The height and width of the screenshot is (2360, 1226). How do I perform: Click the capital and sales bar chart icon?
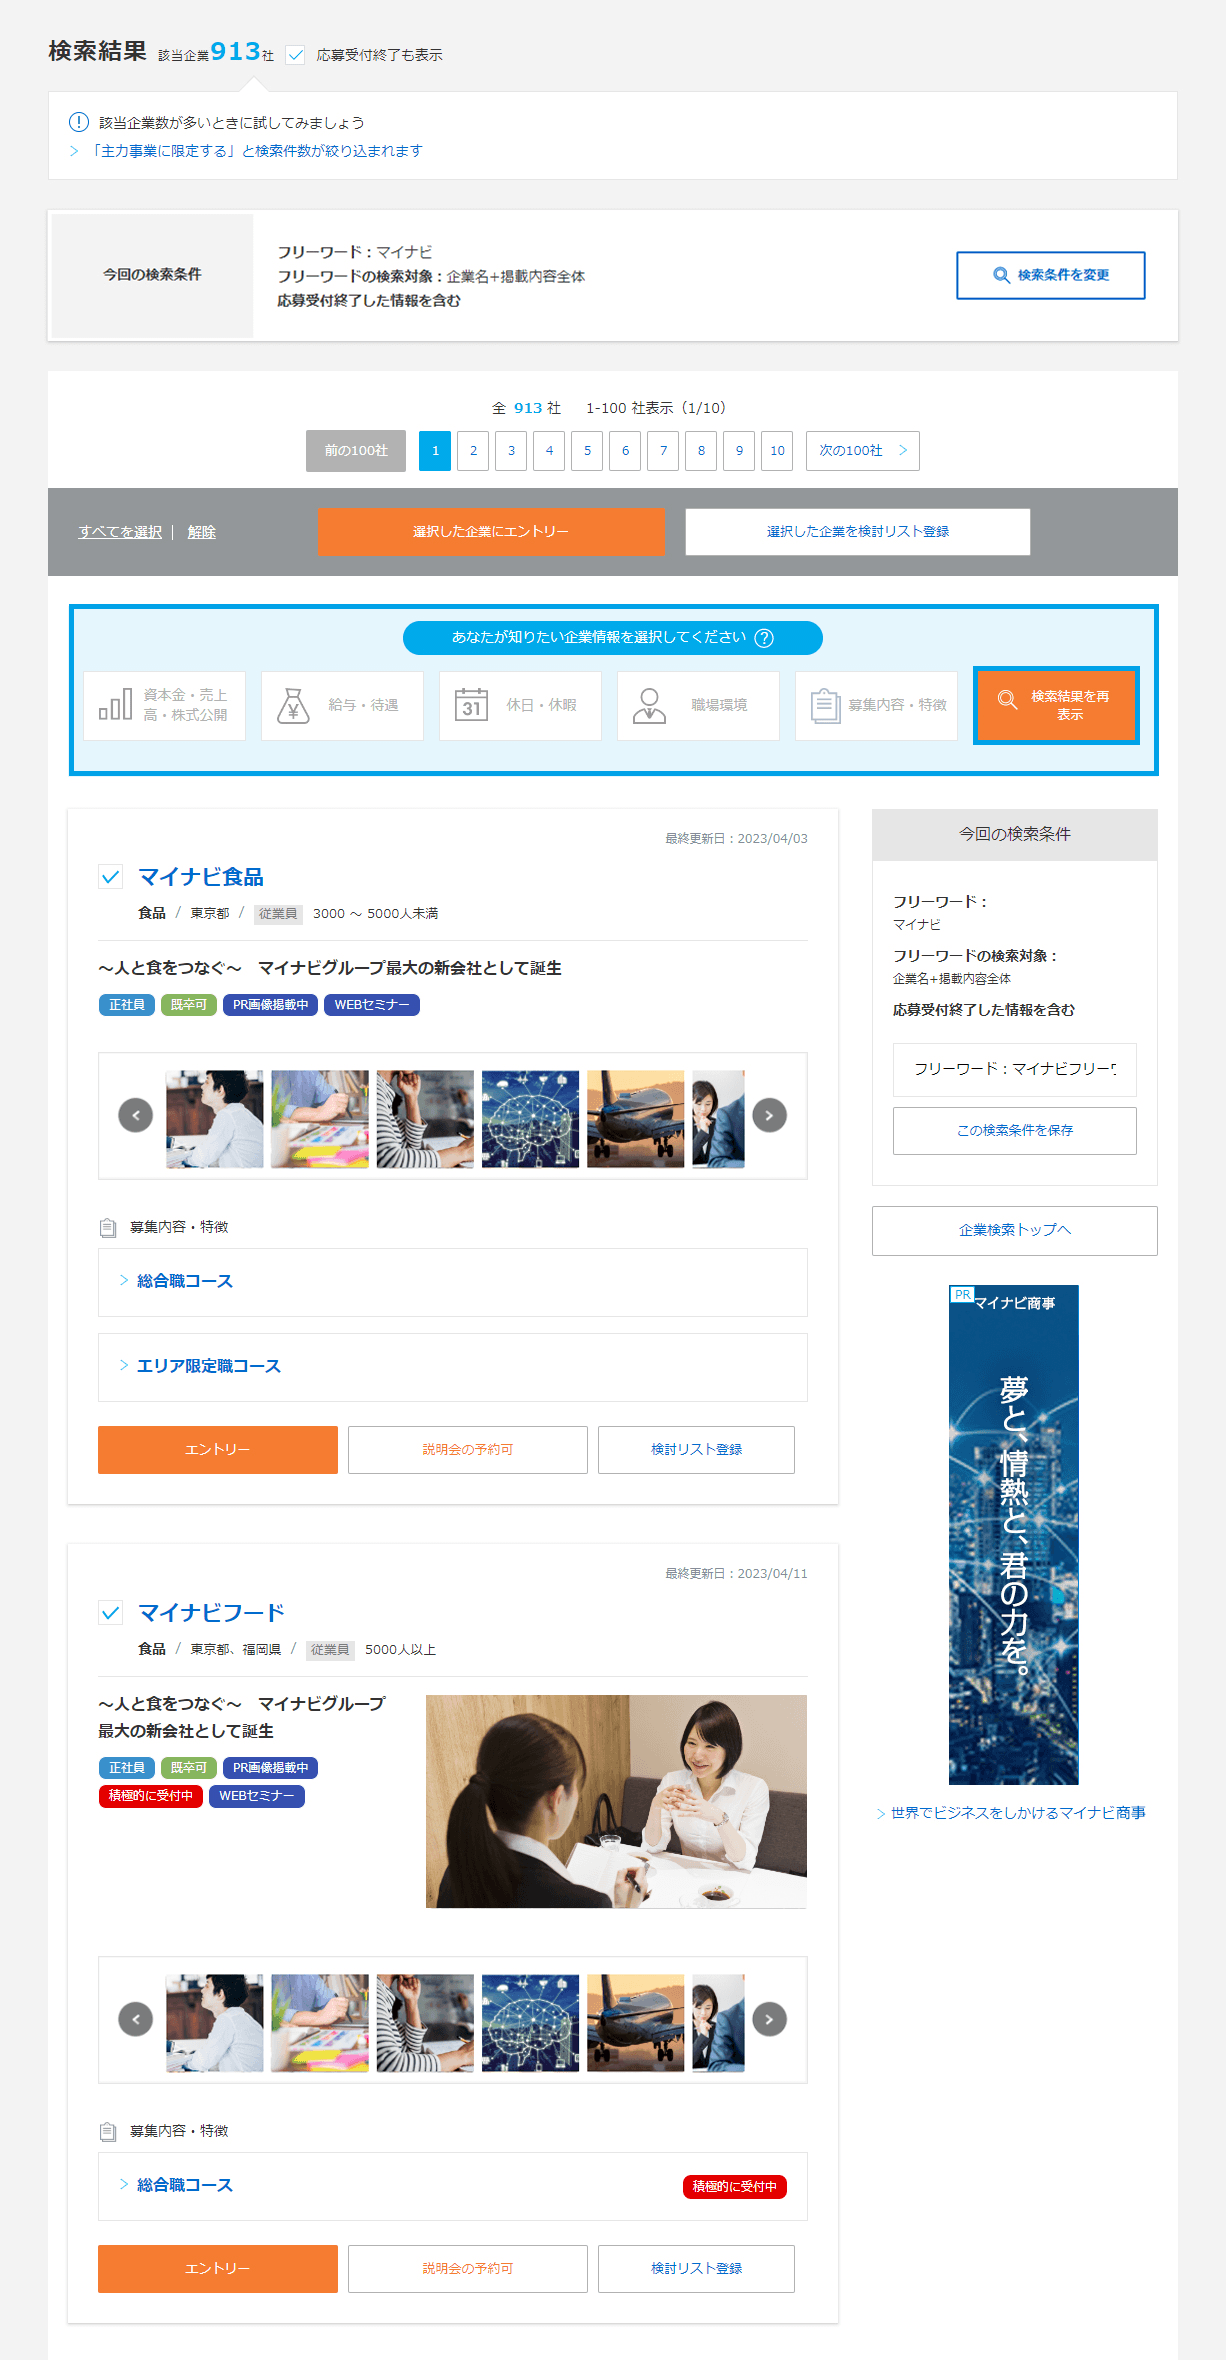pos(115,705)
